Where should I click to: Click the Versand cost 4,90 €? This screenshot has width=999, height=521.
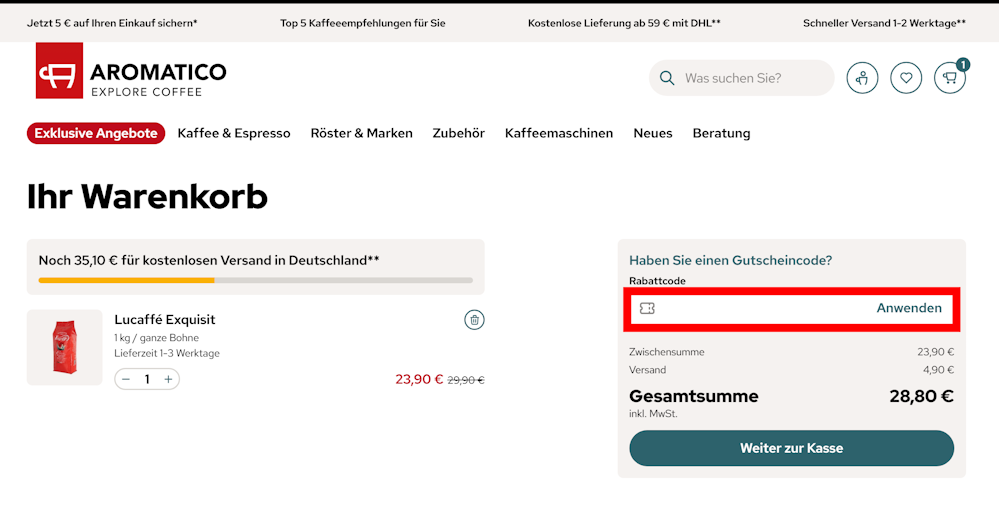[938, 370]
